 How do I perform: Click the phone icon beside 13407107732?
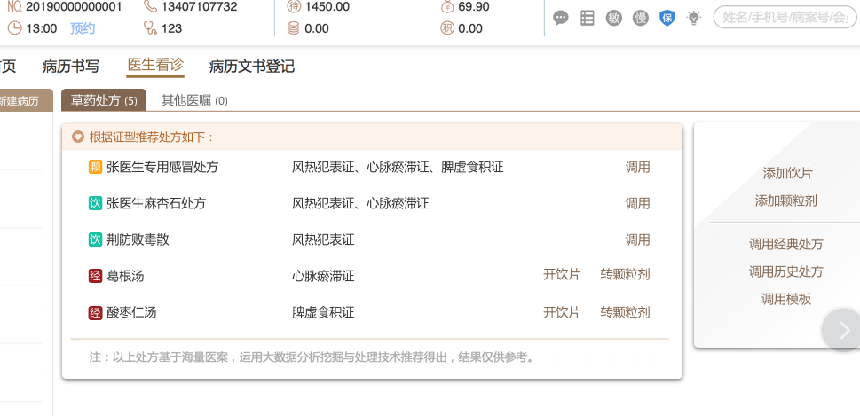[152, 7]
